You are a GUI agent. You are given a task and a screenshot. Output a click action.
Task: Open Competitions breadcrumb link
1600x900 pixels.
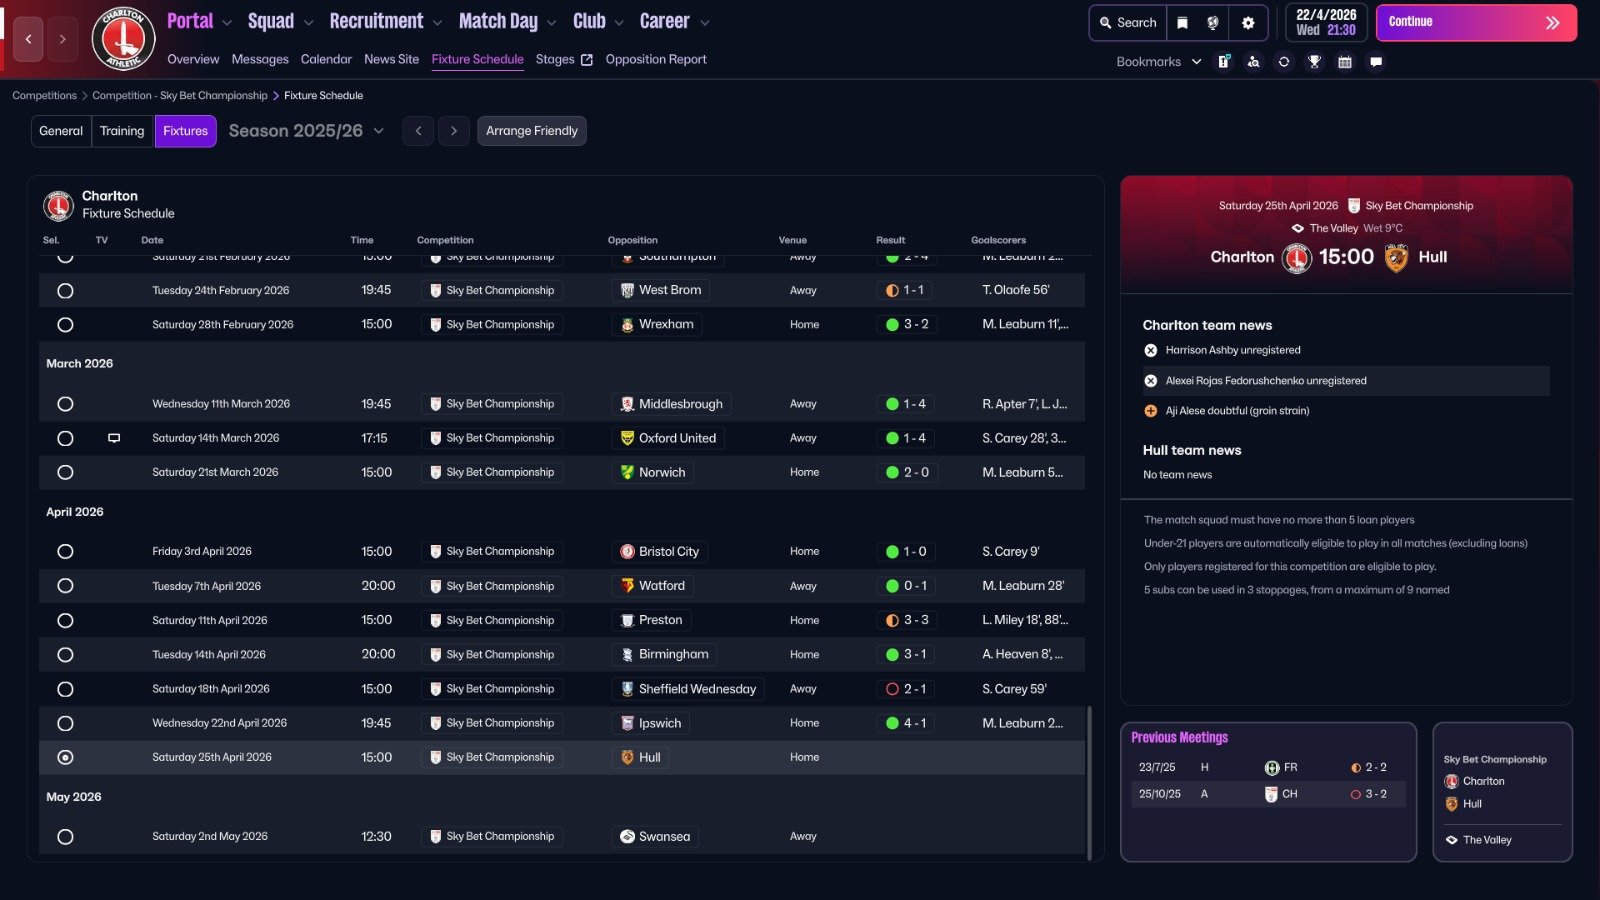tap(44, 96)
